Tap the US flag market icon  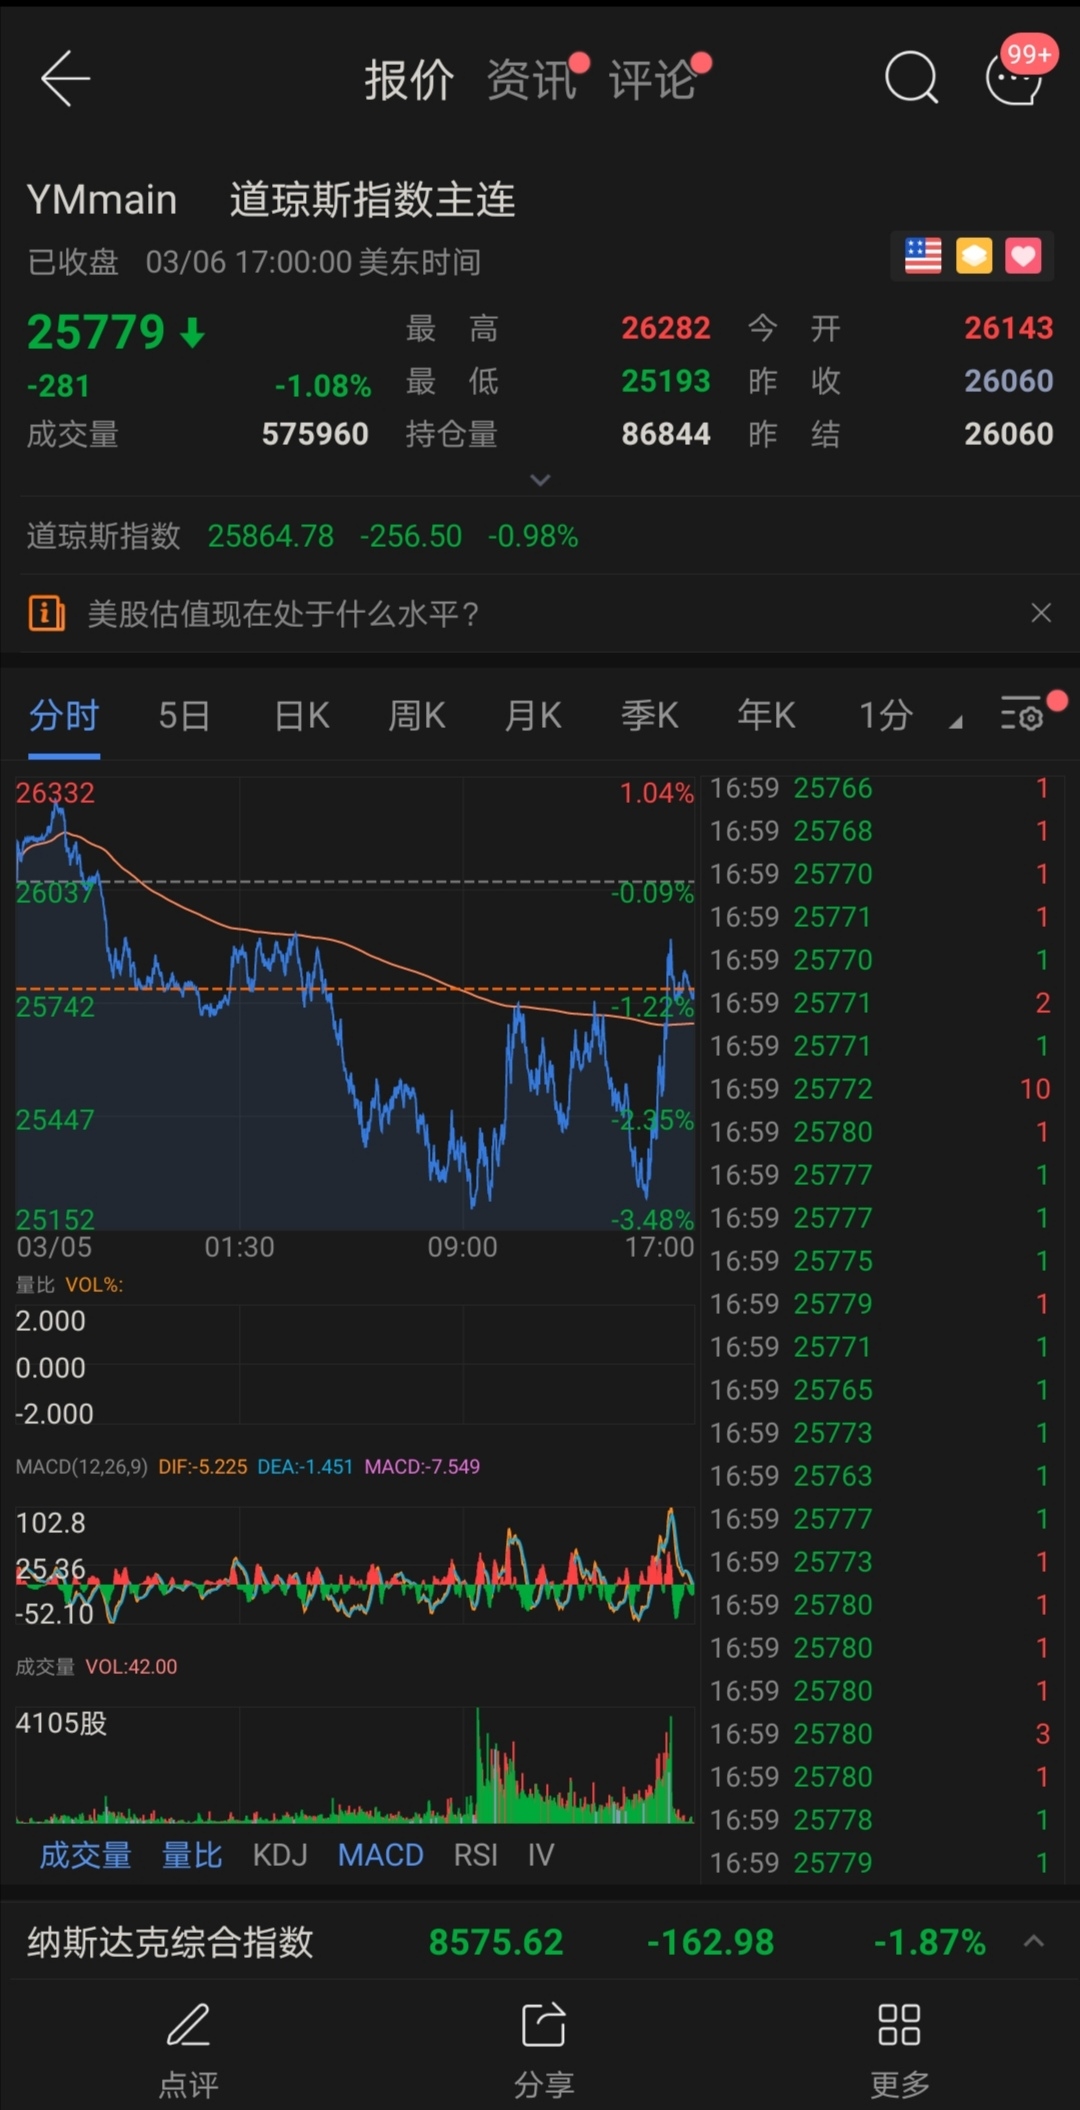click(x=923, y=256)
